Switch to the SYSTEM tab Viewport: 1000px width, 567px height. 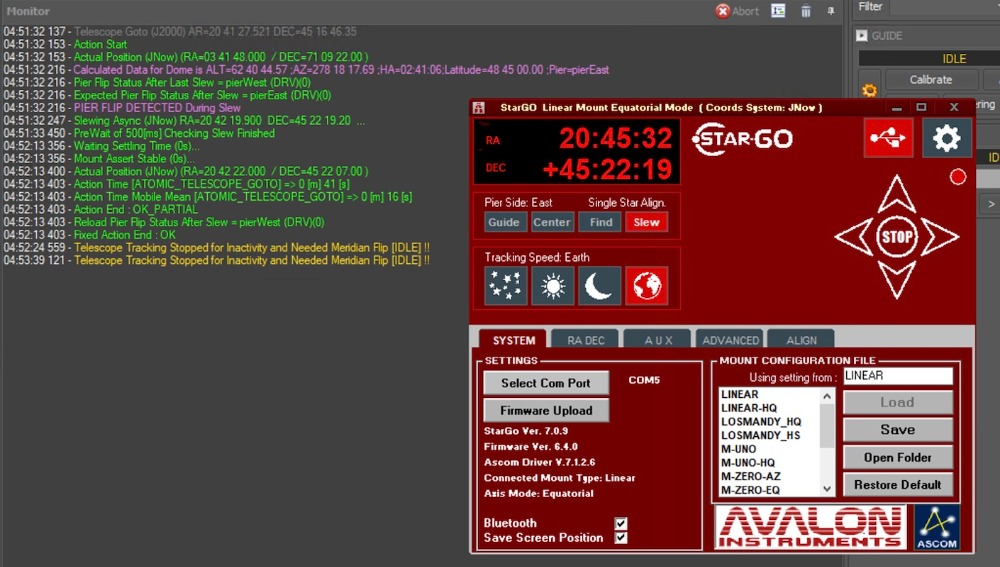(513, 340)
